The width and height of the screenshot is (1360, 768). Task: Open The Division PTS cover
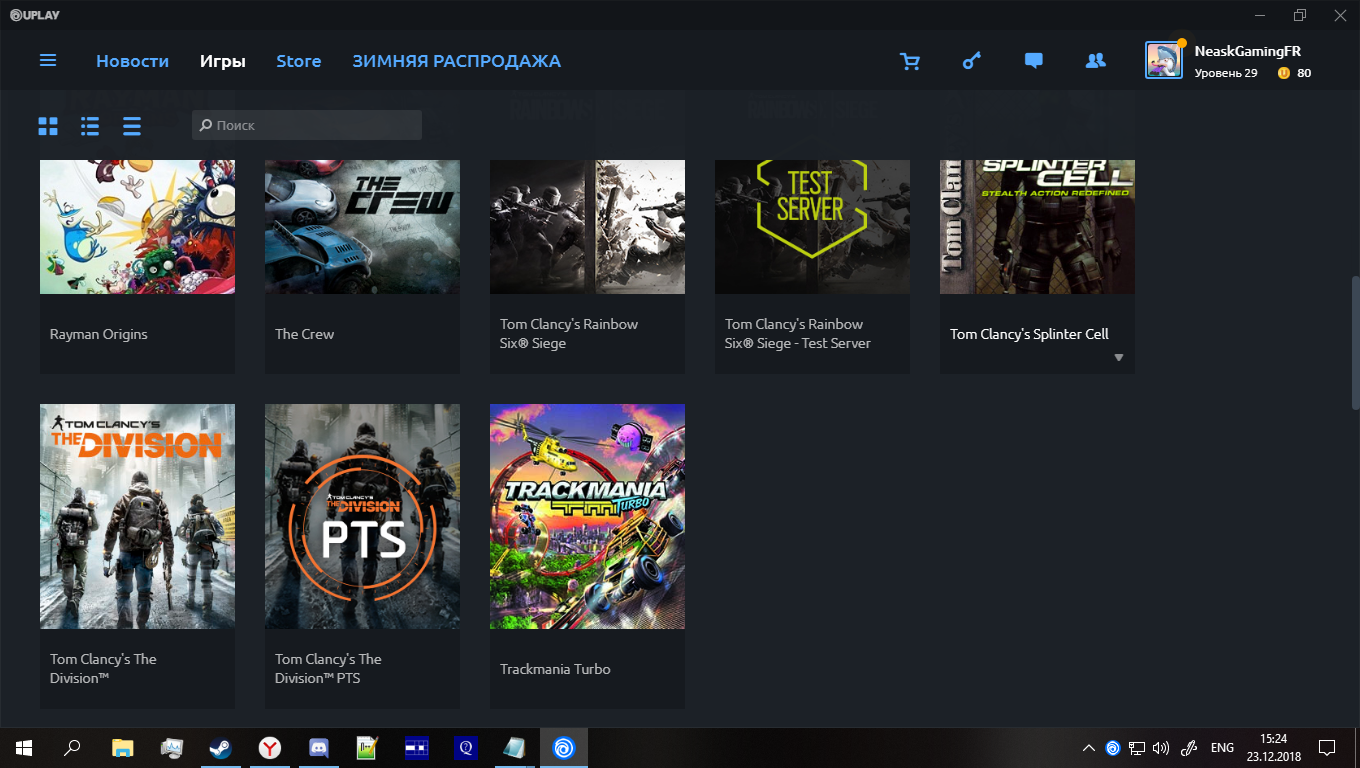pos(362,516)
